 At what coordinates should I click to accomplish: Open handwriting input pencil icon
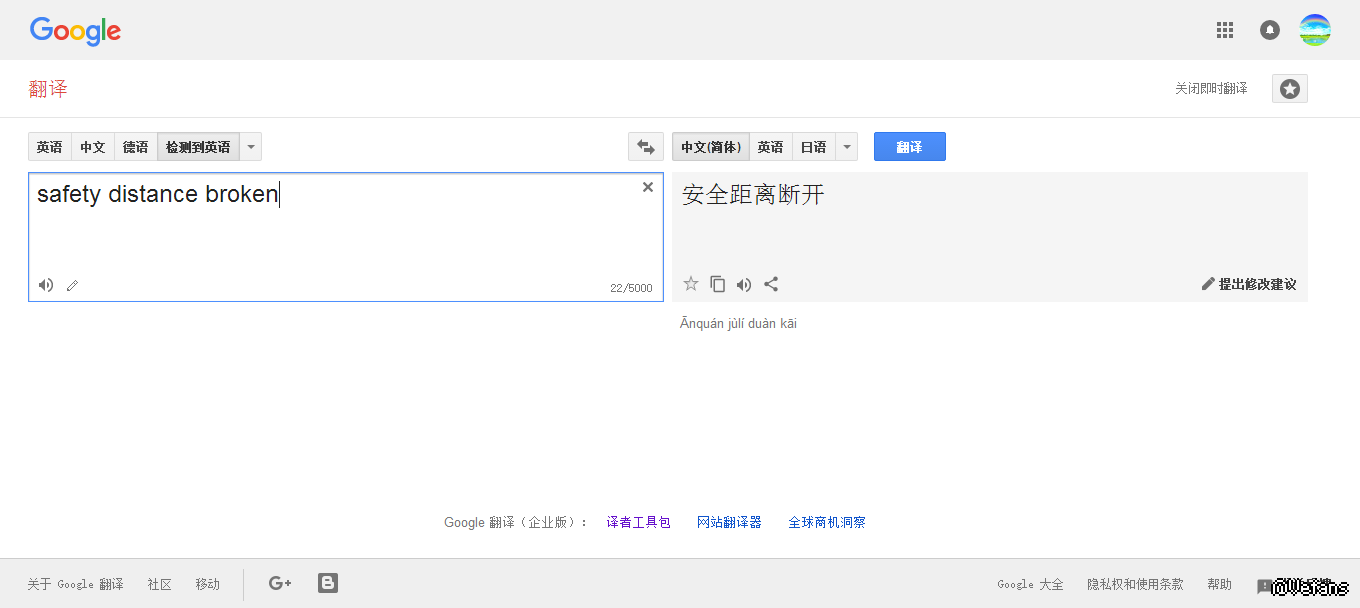tap(72, 286)
